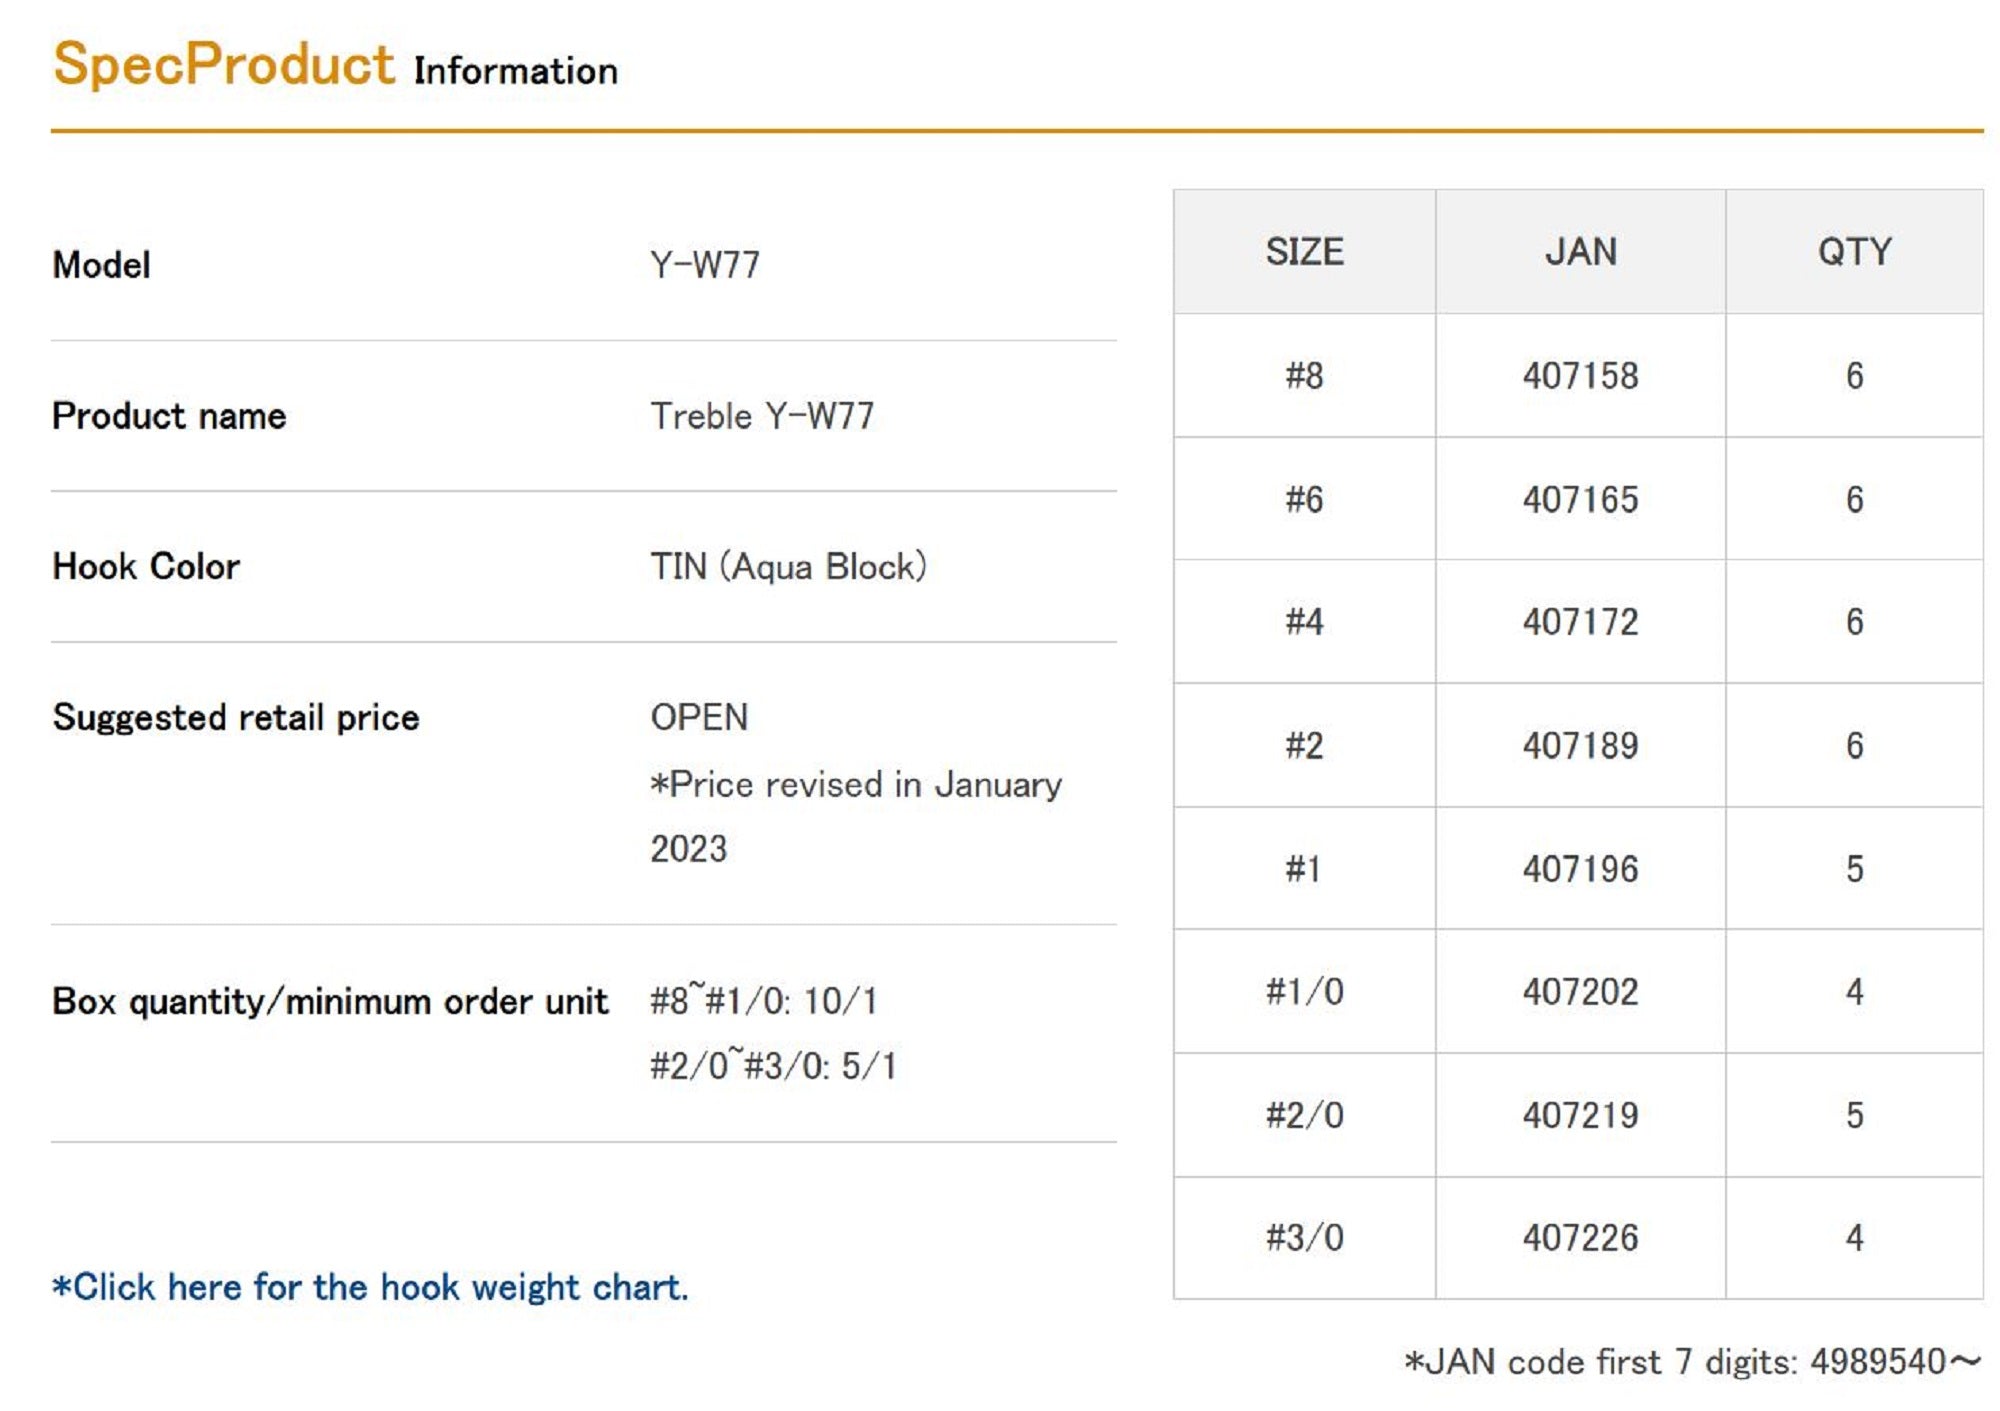The width and height of the screenshot is (2000, 1411).
Task: Click JAN code 407158
Action: point(1580,376)
